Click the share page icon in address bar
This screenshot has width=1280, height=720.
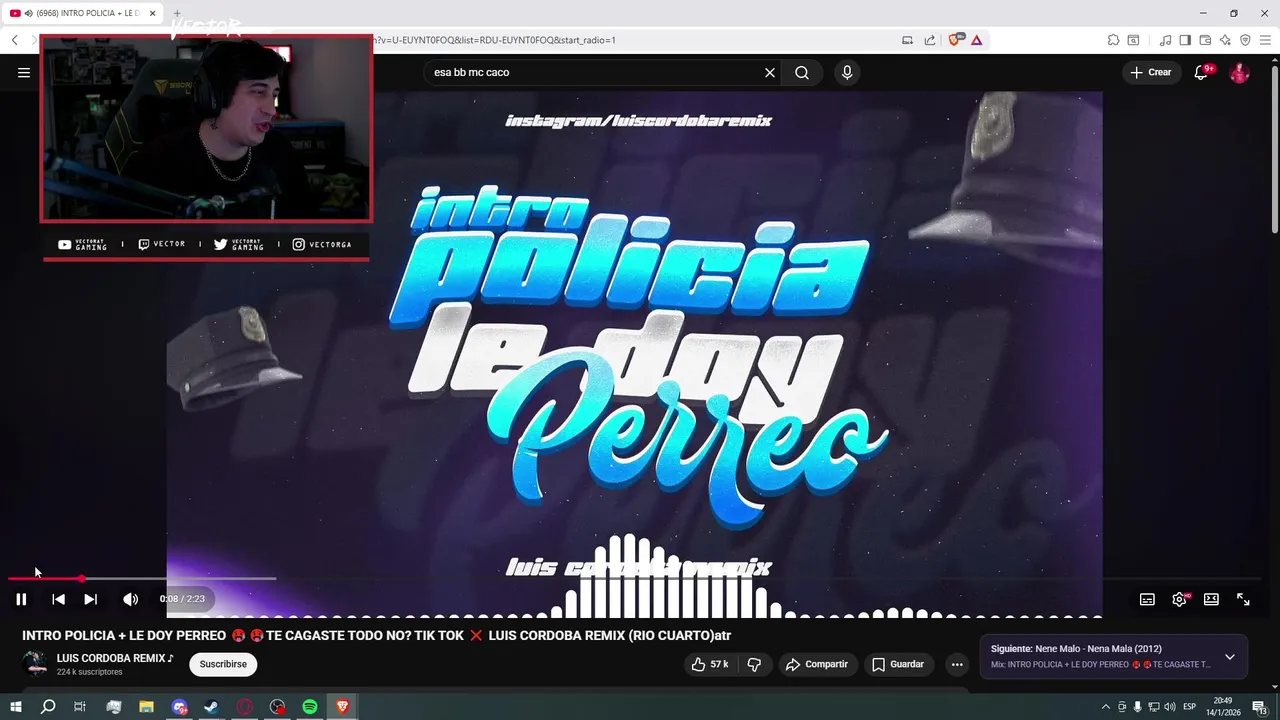pos(930,40)
